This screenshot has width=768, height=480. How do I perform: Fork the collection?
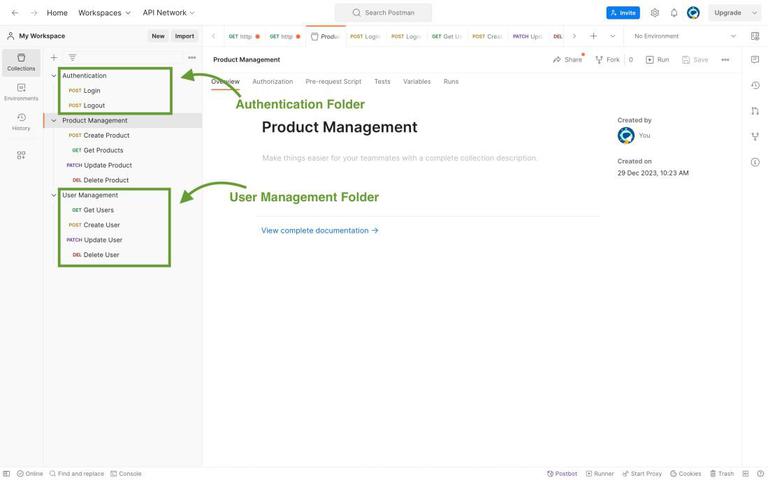coord(607,60)
